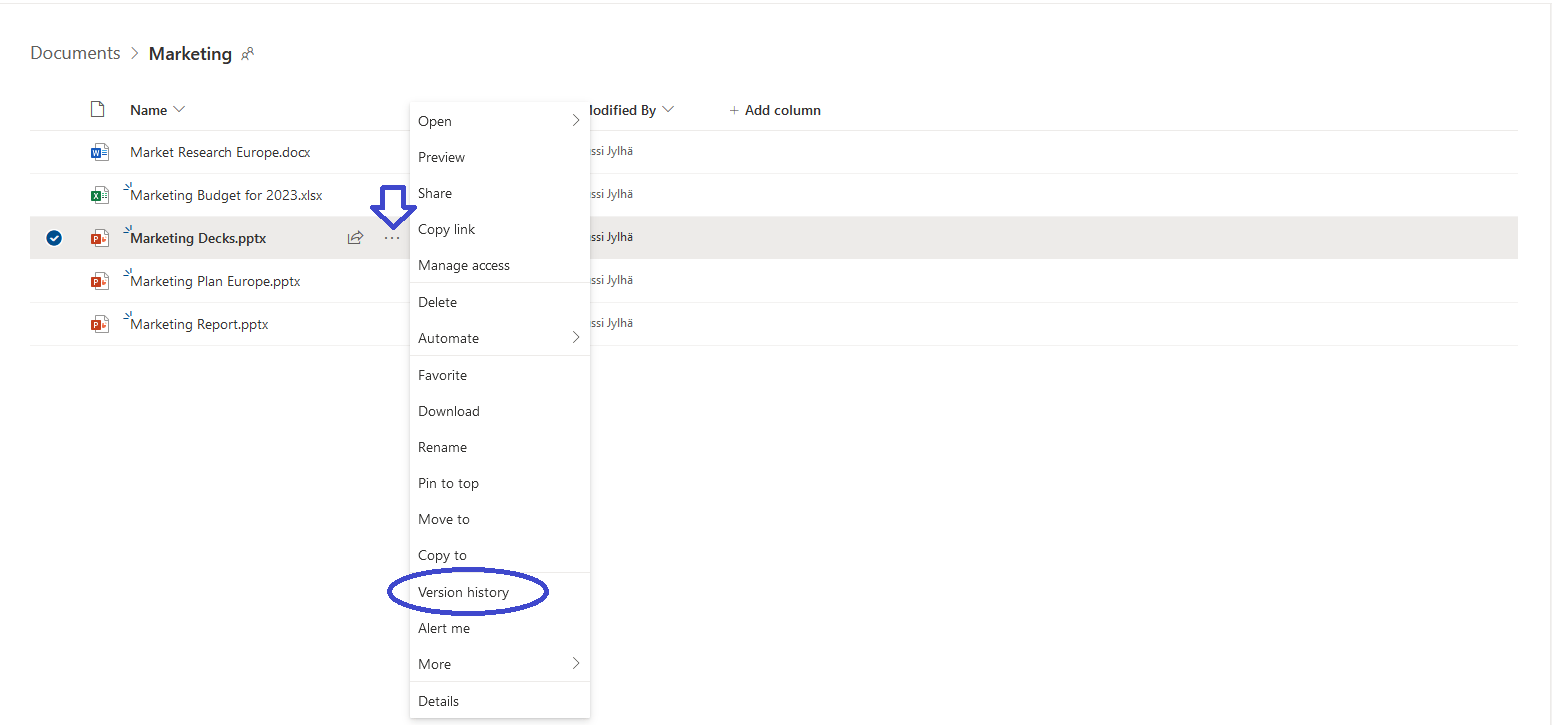Click the PowerPoint icon for Marketing Decks
This screenshot has height=725, width=1552.
click(99, 238)
